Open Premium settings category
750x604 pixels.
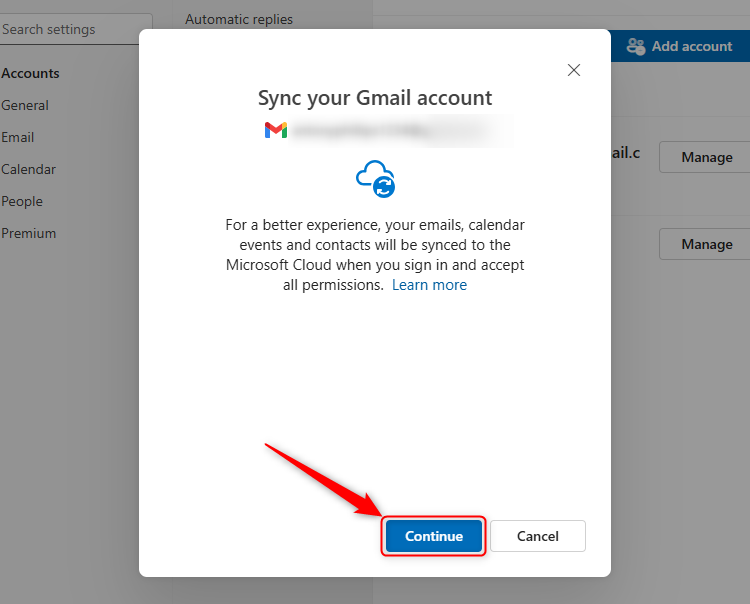pos(29,233)
